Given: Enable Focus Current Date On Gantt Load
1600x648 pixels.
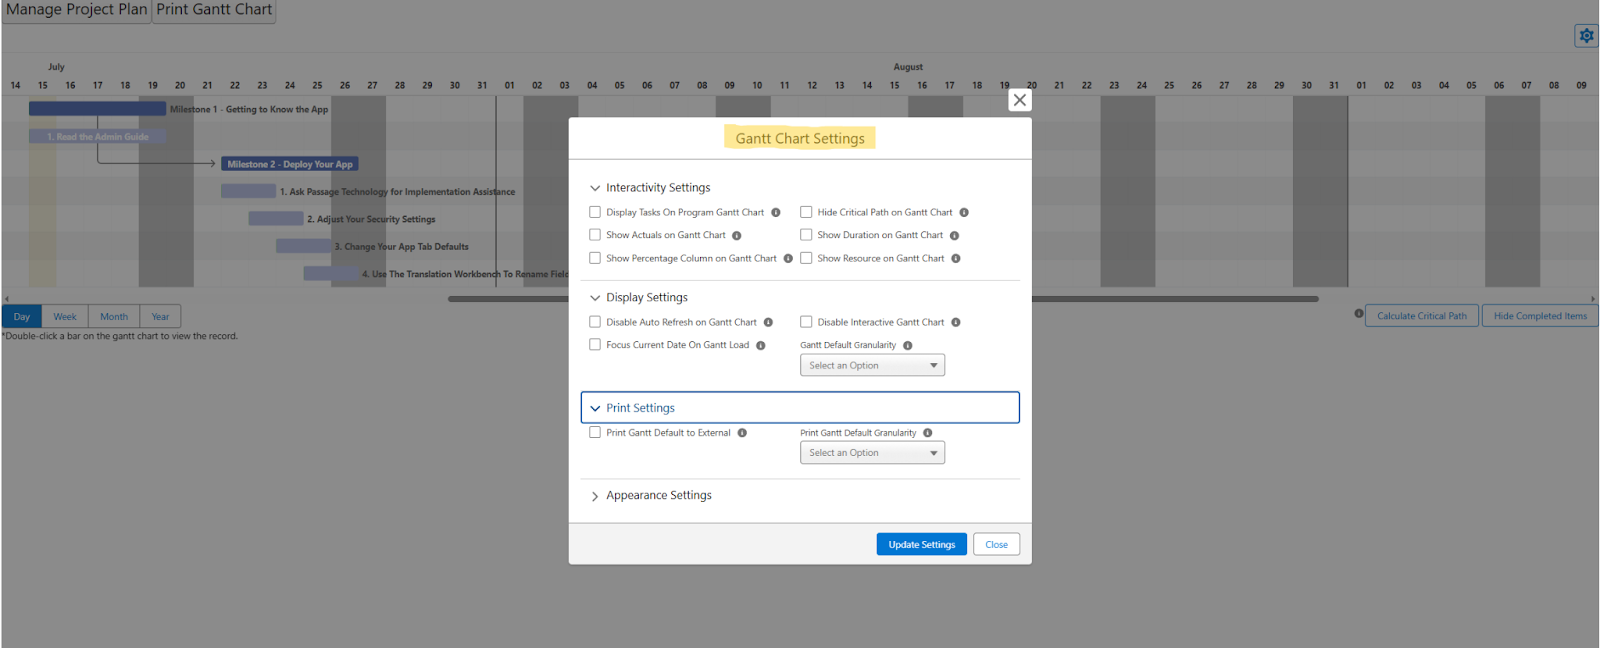Looking at the screenshot, I should tap(595, 345).
